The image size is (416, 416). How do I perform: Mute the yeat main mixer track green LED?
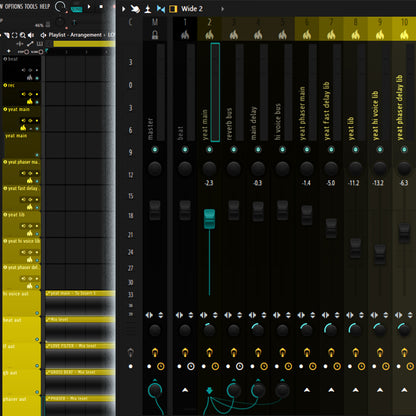[x=209, y=150]
